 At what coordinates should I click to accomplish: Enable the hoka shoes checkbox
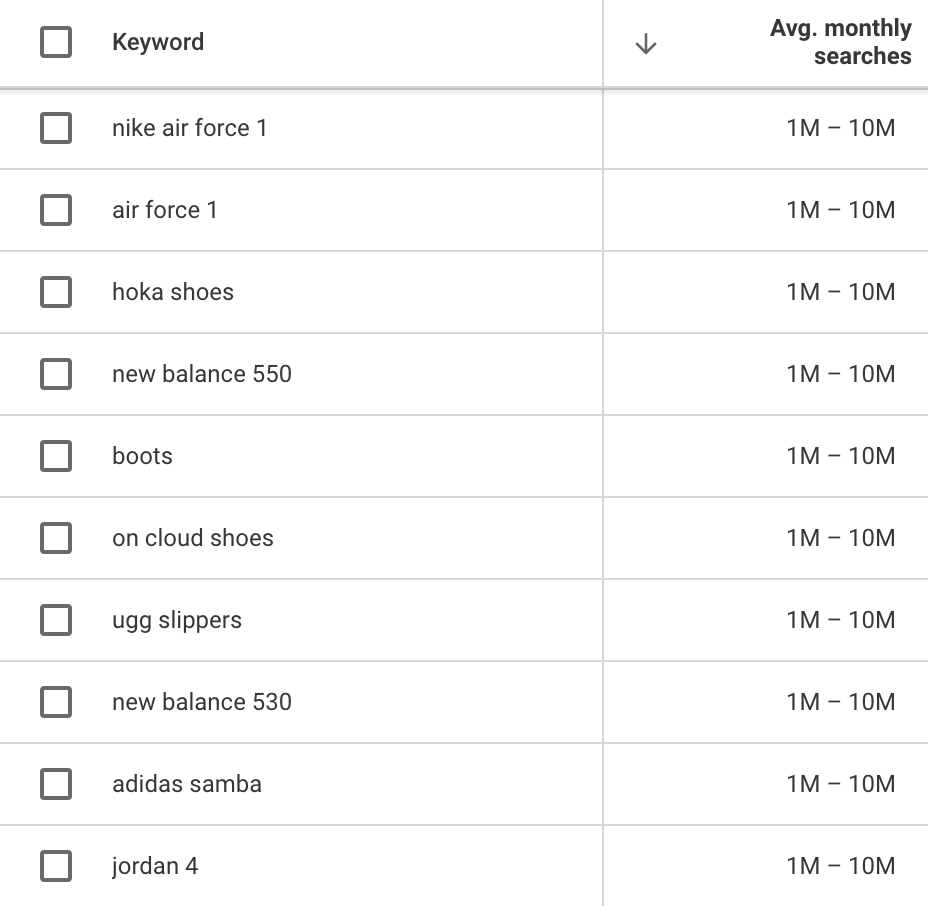tap(56, 292)
